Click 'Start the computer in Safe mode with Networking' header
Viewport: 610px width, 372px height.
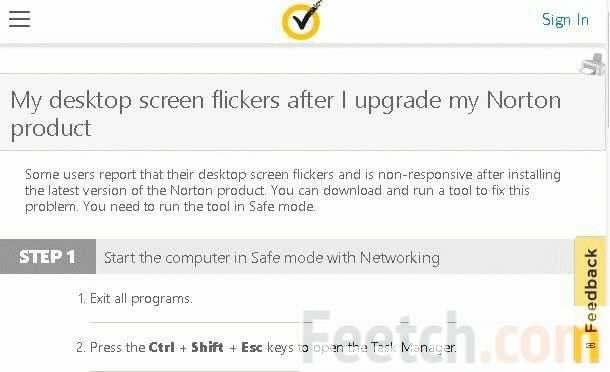[x=272, y=258]
